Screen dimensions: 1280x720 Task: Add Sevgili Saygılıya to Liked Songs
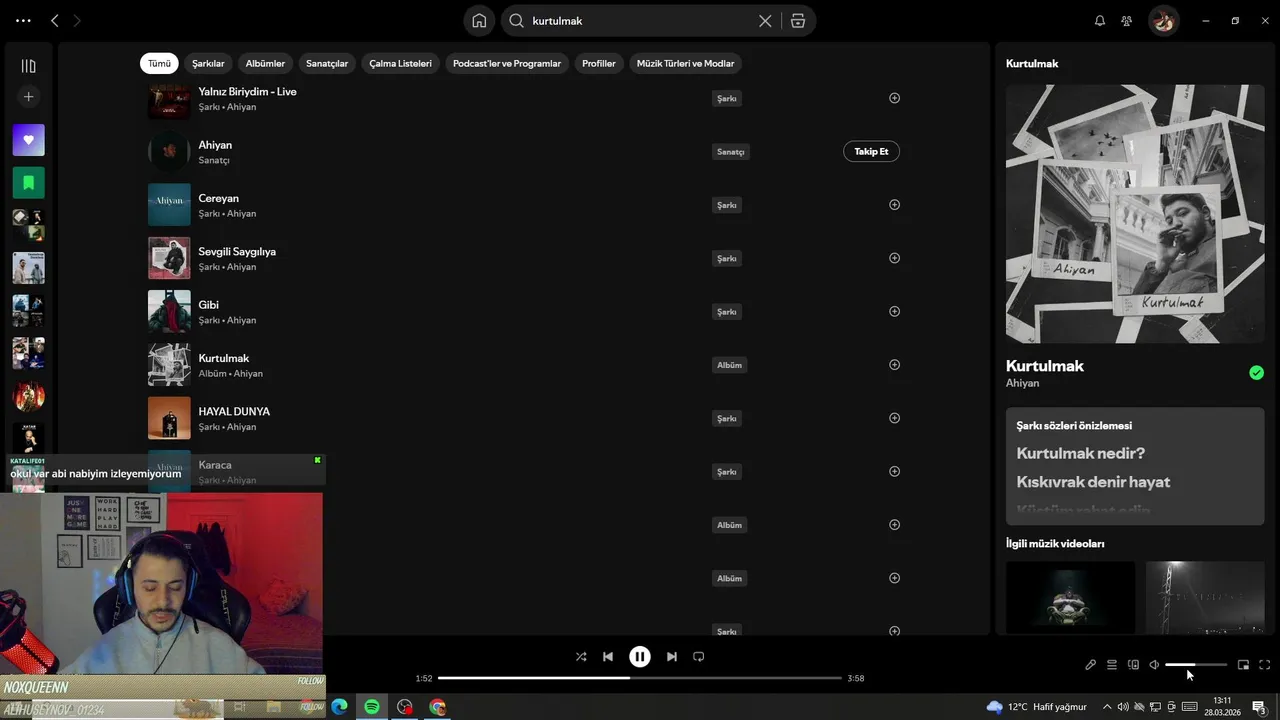895,258
